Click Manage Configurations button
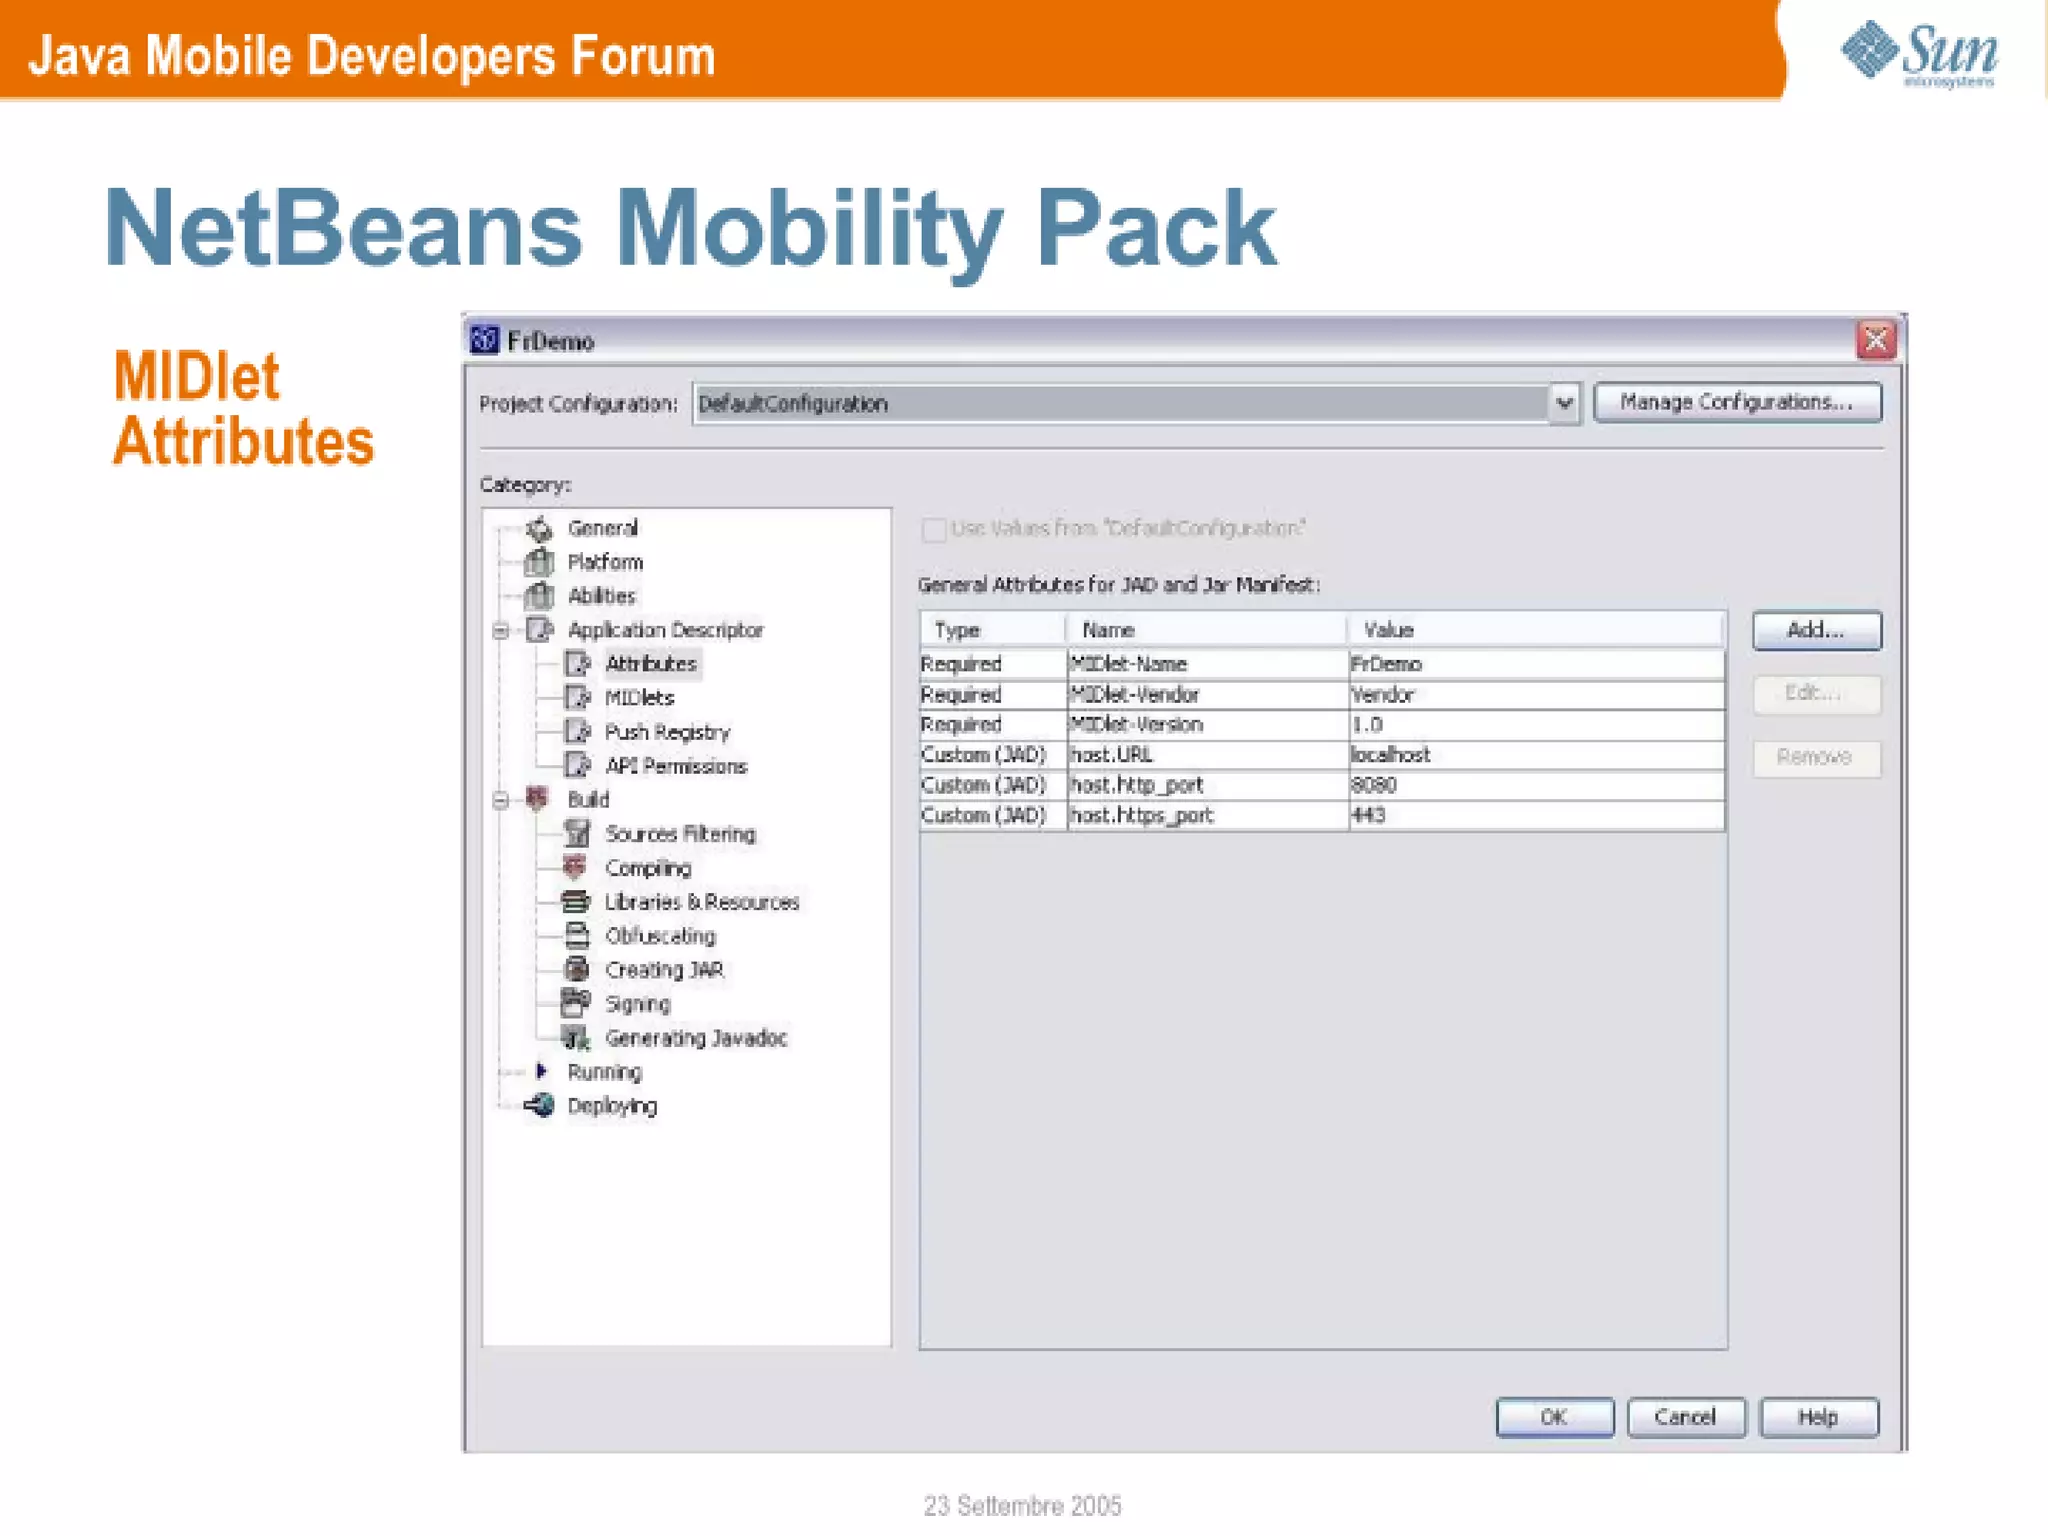Viewport: 2048px width, 1536px height. (x=1737, y=402)
